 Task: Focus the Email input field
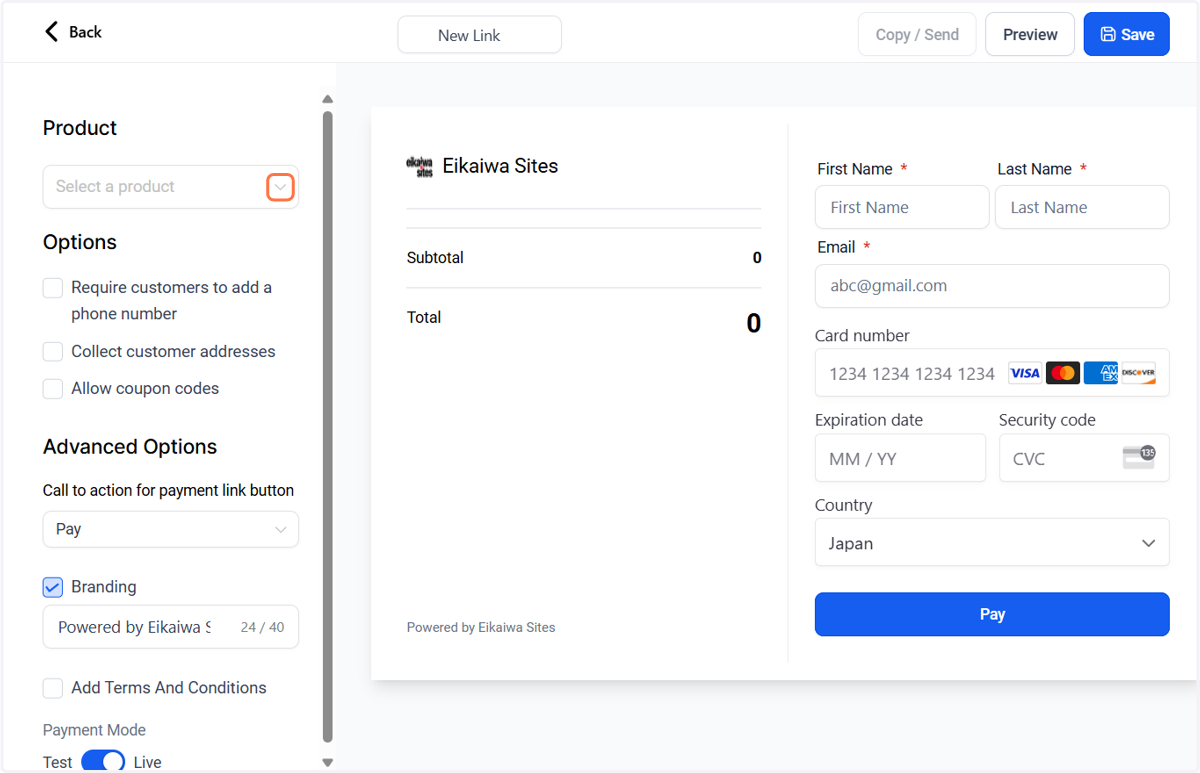pyautogui.click(x=992, y=286)
